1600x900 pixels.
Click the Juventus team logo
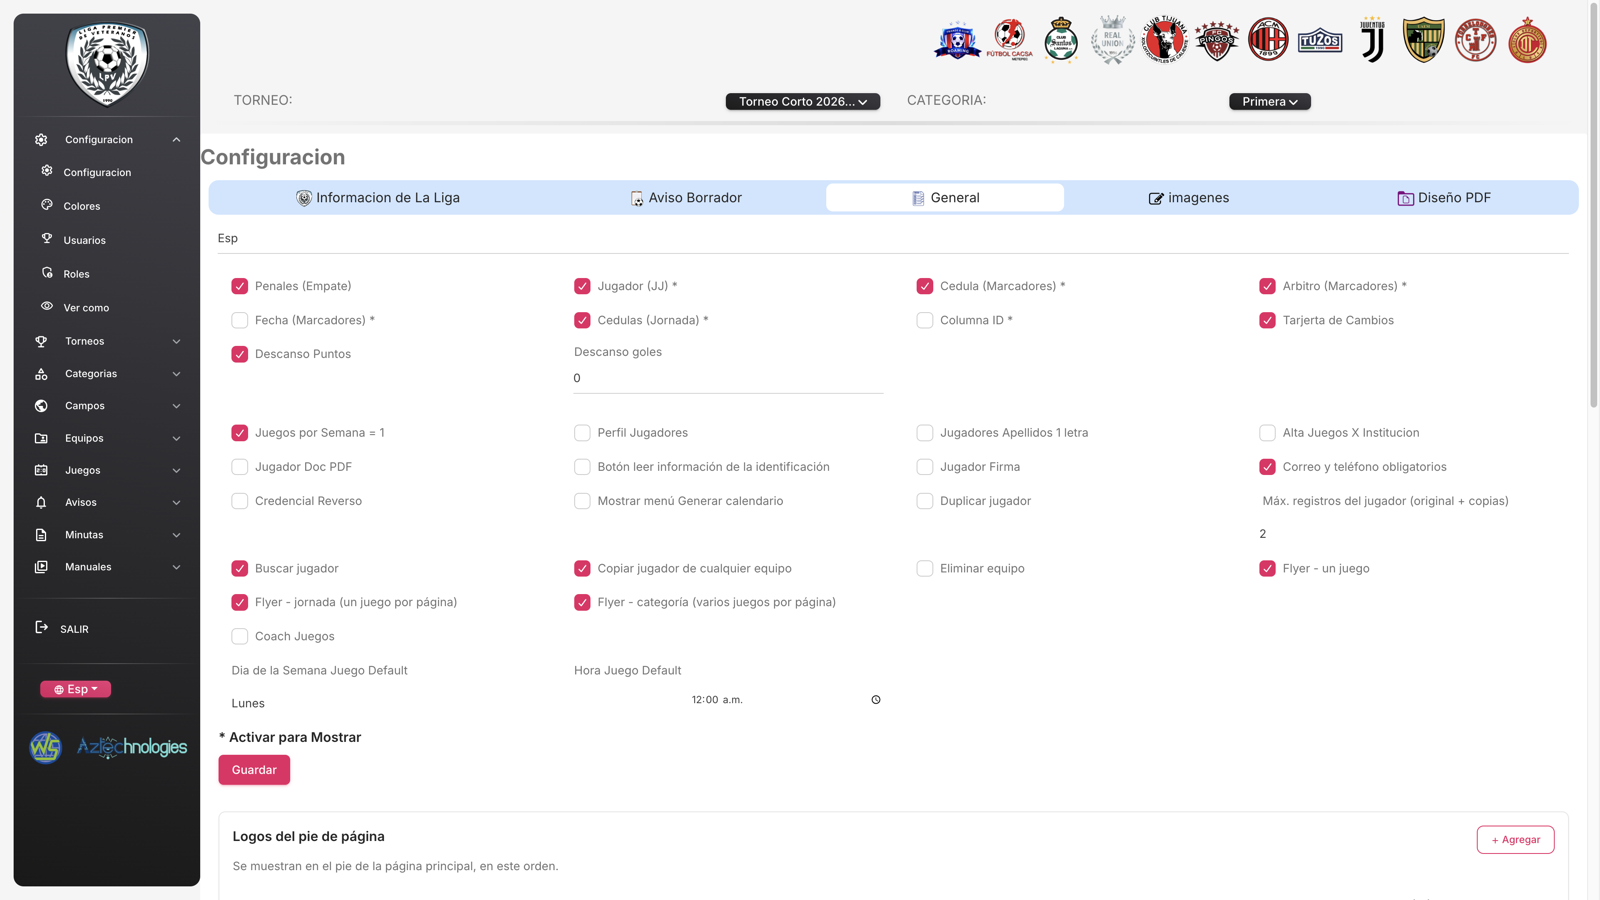(1372, 40)
